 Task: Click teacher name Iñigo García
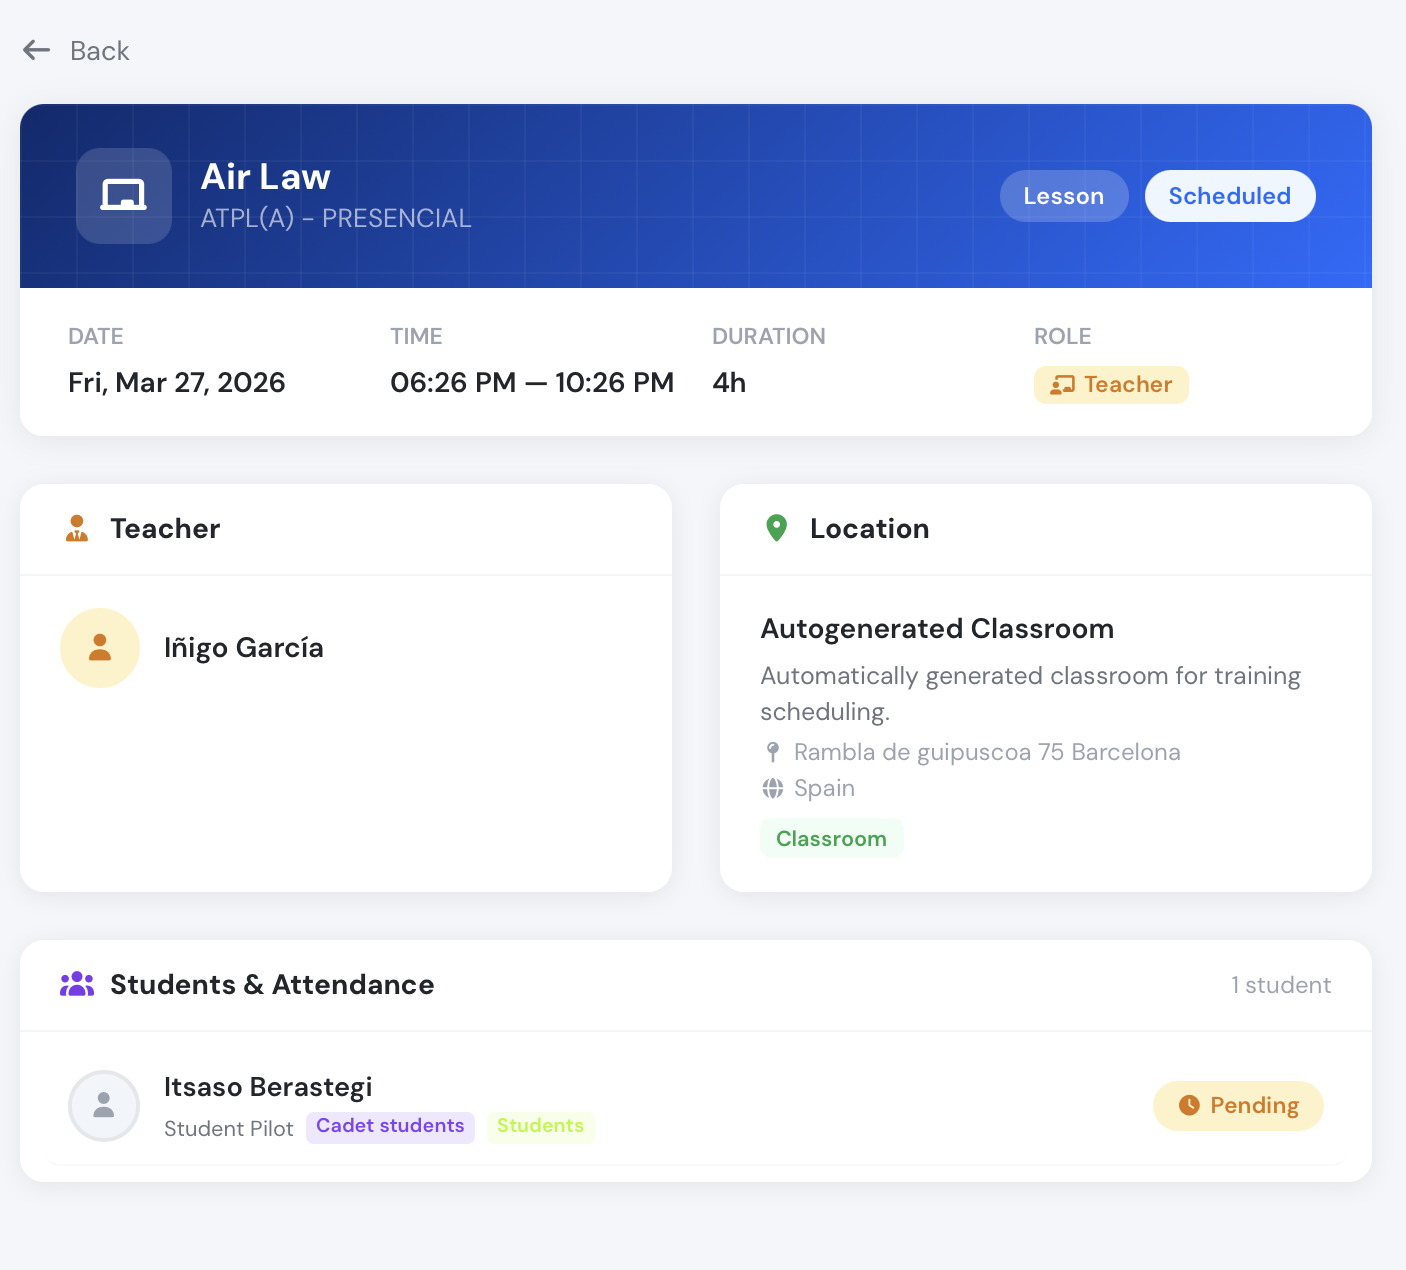pos(244,648)
